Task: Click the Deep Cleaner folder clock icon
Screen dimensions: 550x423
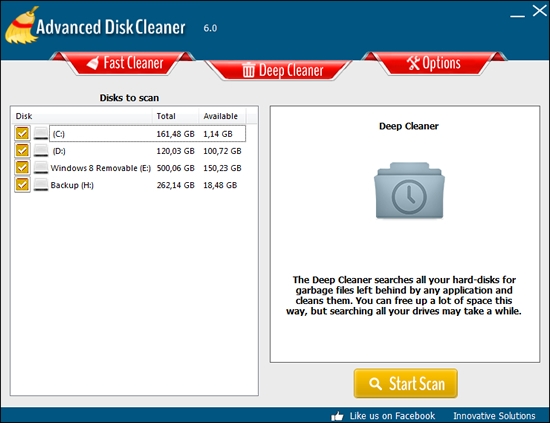Action: (409, 190)
